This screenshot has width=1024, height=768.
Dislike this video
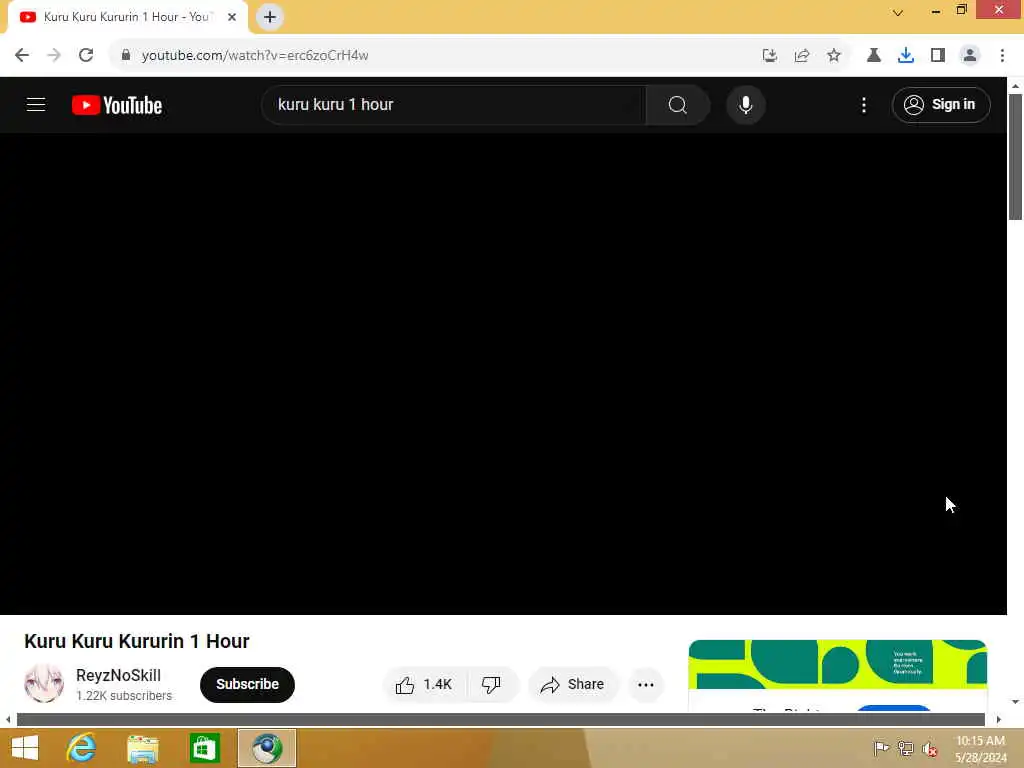tap(491, 684)
